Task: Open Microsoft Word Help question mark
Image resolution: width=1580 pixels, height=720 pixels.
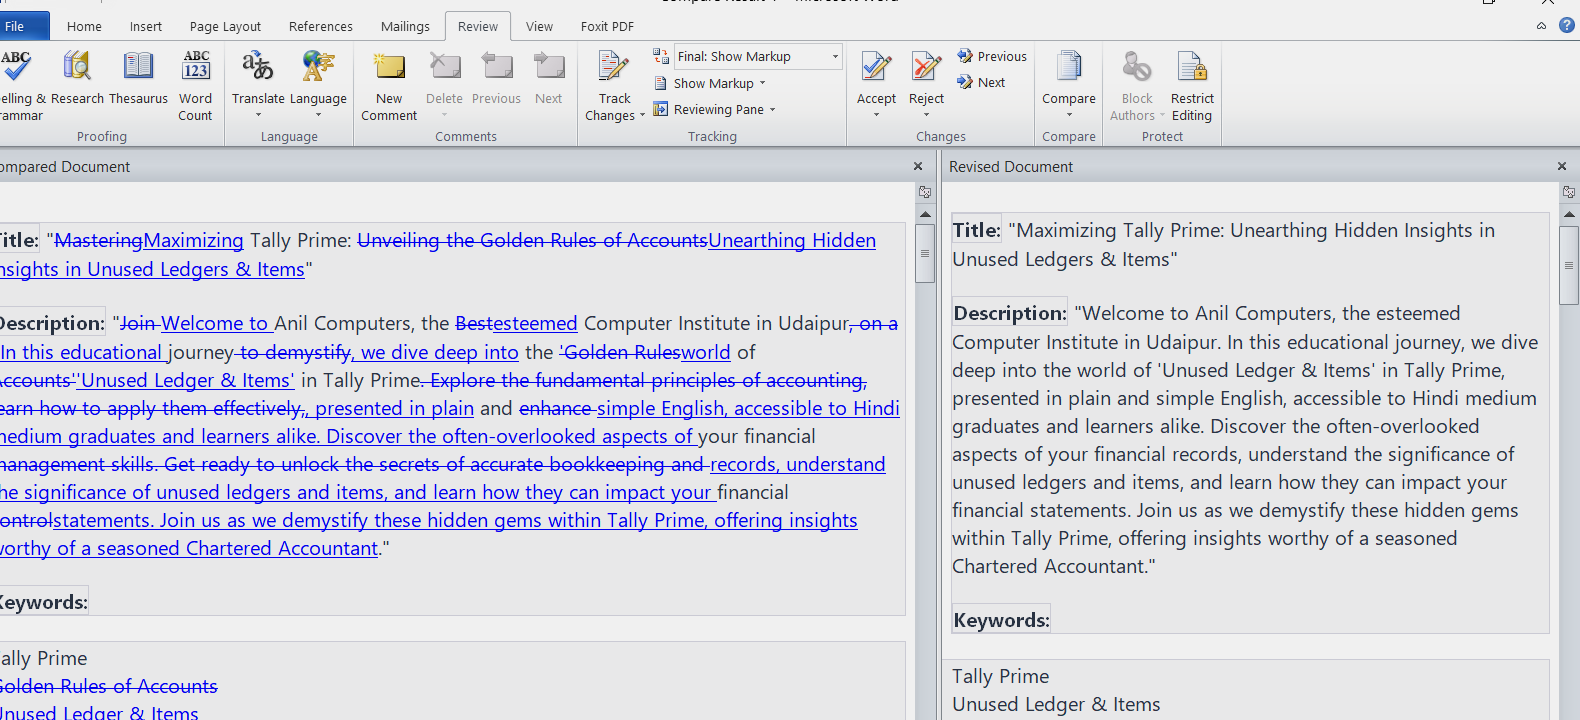Action: (1567, 26)
